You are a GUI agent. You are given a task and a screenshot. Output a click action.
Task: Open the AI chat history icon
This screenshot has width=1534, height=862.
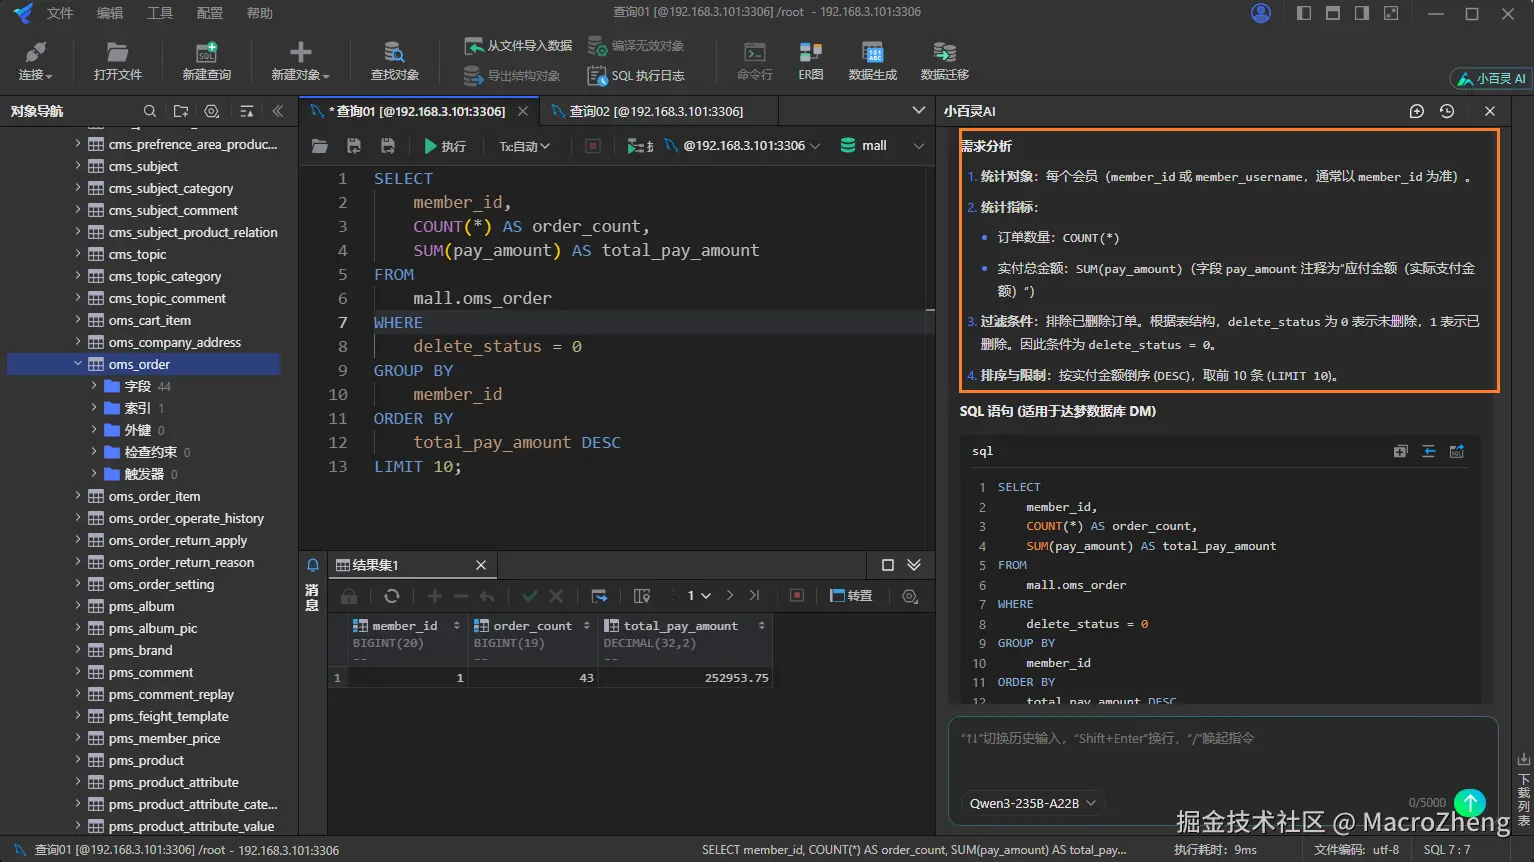pyautogui.click(x=1447, y=111)
